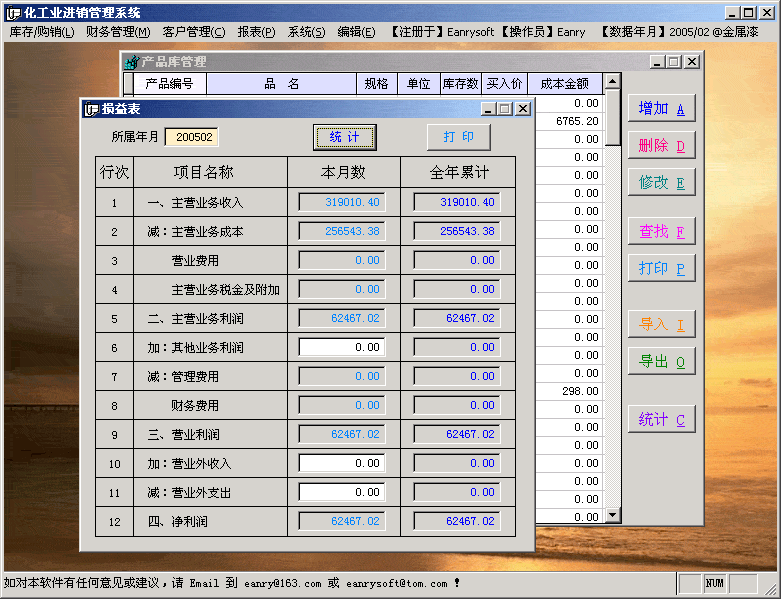Click the 查找 F button
The height and width of the screenshot is (599, 781).
(661, 231)
